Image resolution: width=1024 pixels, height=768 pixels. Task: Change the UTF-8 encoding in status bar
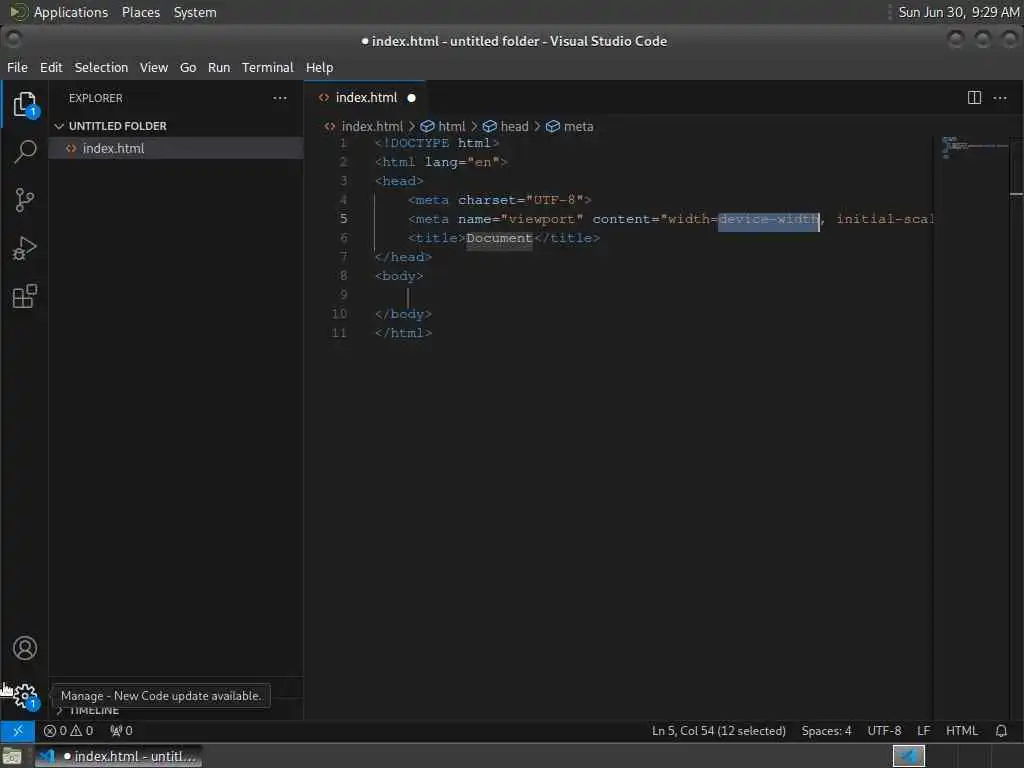point(884,731)
